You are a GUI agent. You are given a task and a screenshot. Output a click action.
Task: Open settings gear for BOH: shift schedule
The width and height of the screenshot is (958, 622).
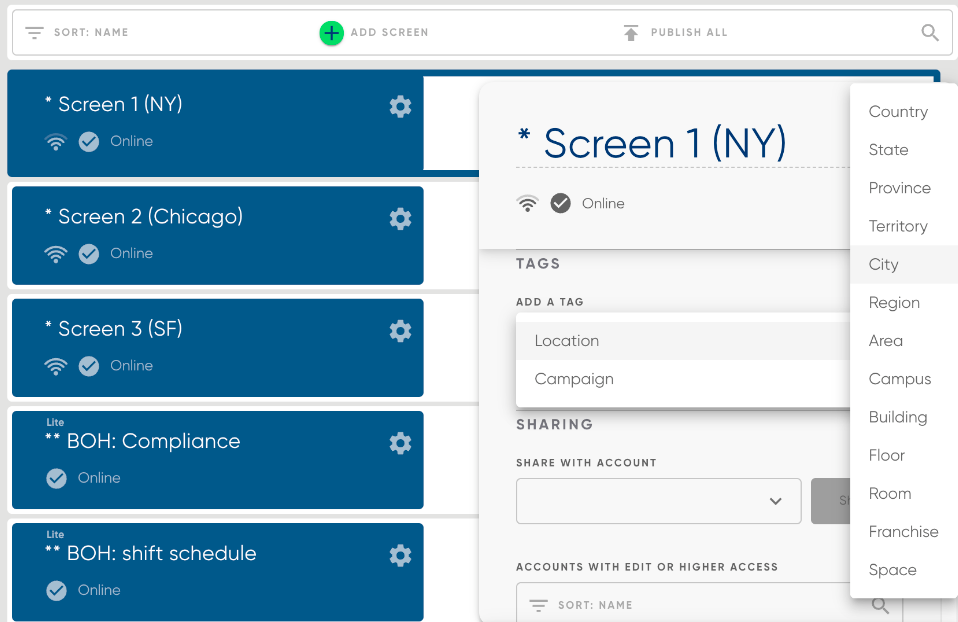point(400,556)
